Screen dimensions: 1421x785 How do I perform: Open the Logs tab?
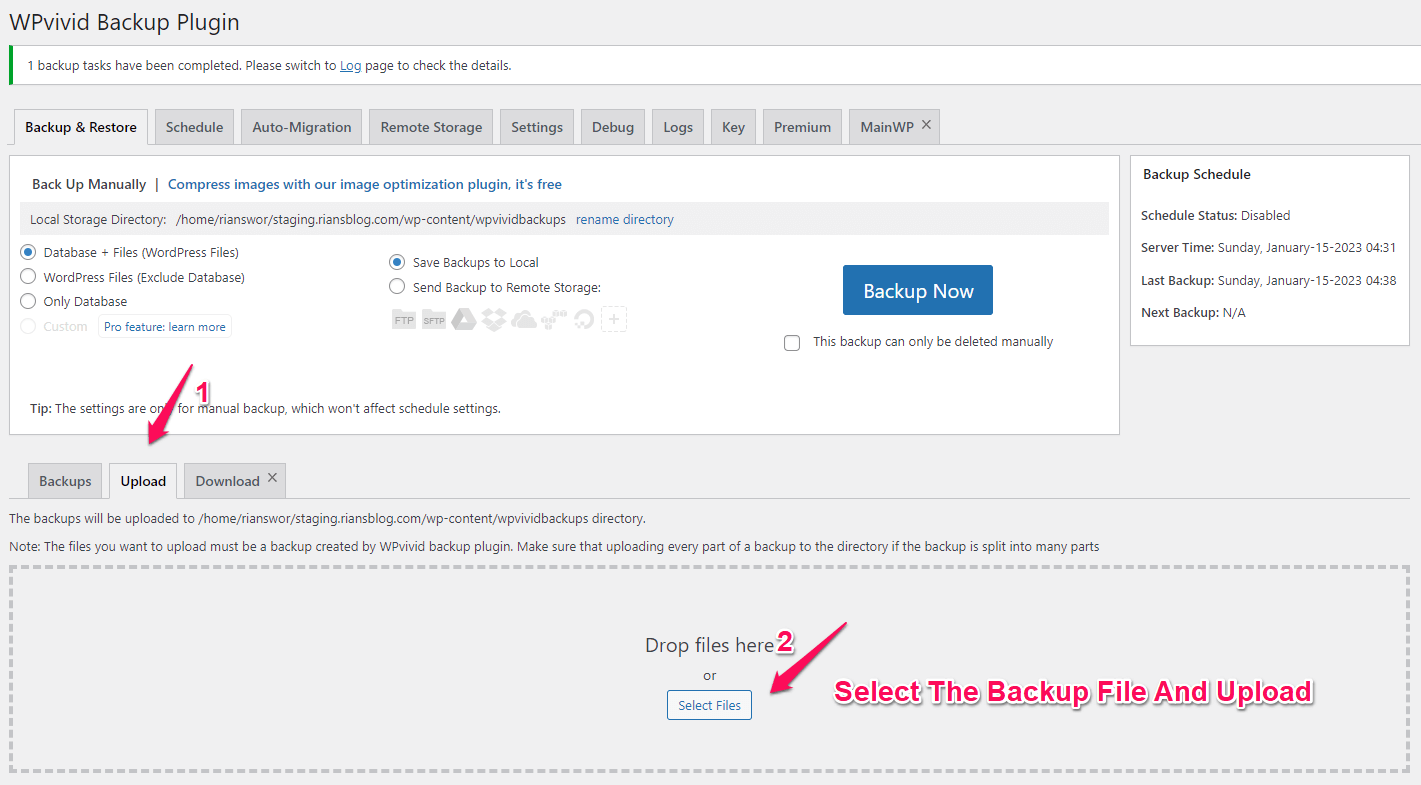coord(678,127)
